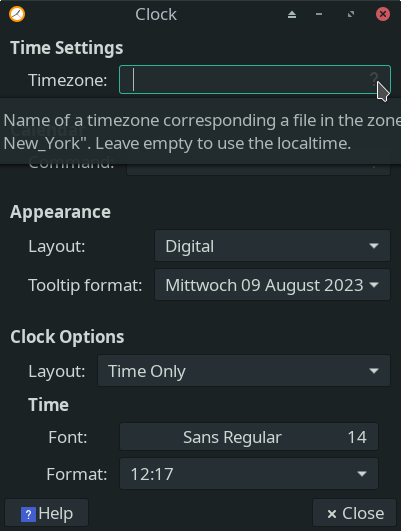Viewport: 401px width, 531px height.
Task: Open the time Format dropdown showing 12:17
Action: tap(249, 473)
